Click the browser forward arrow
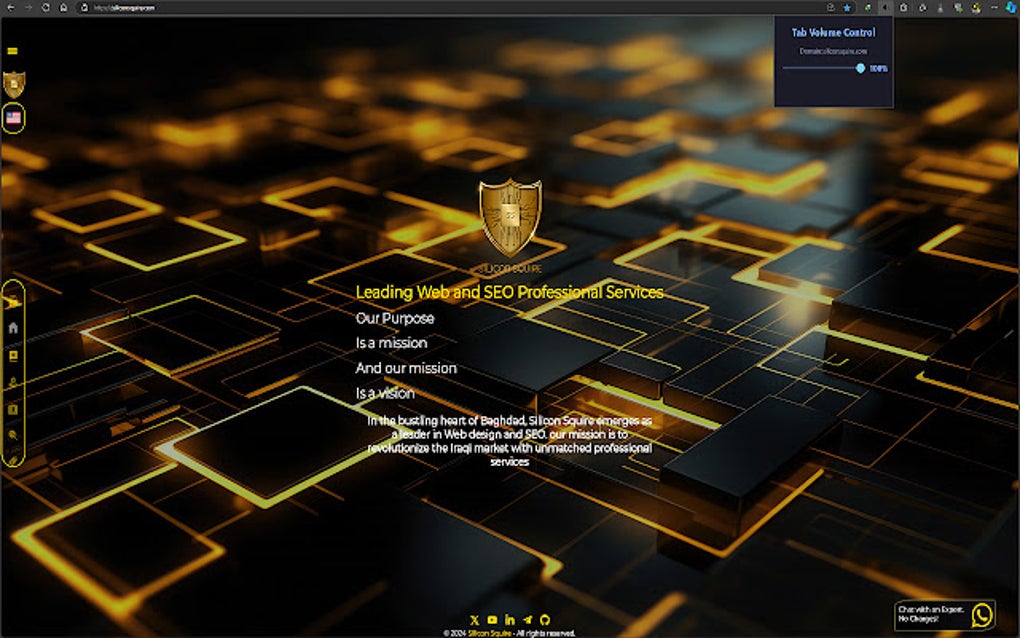Viewport: 1020px width, 638px height. 28,7
